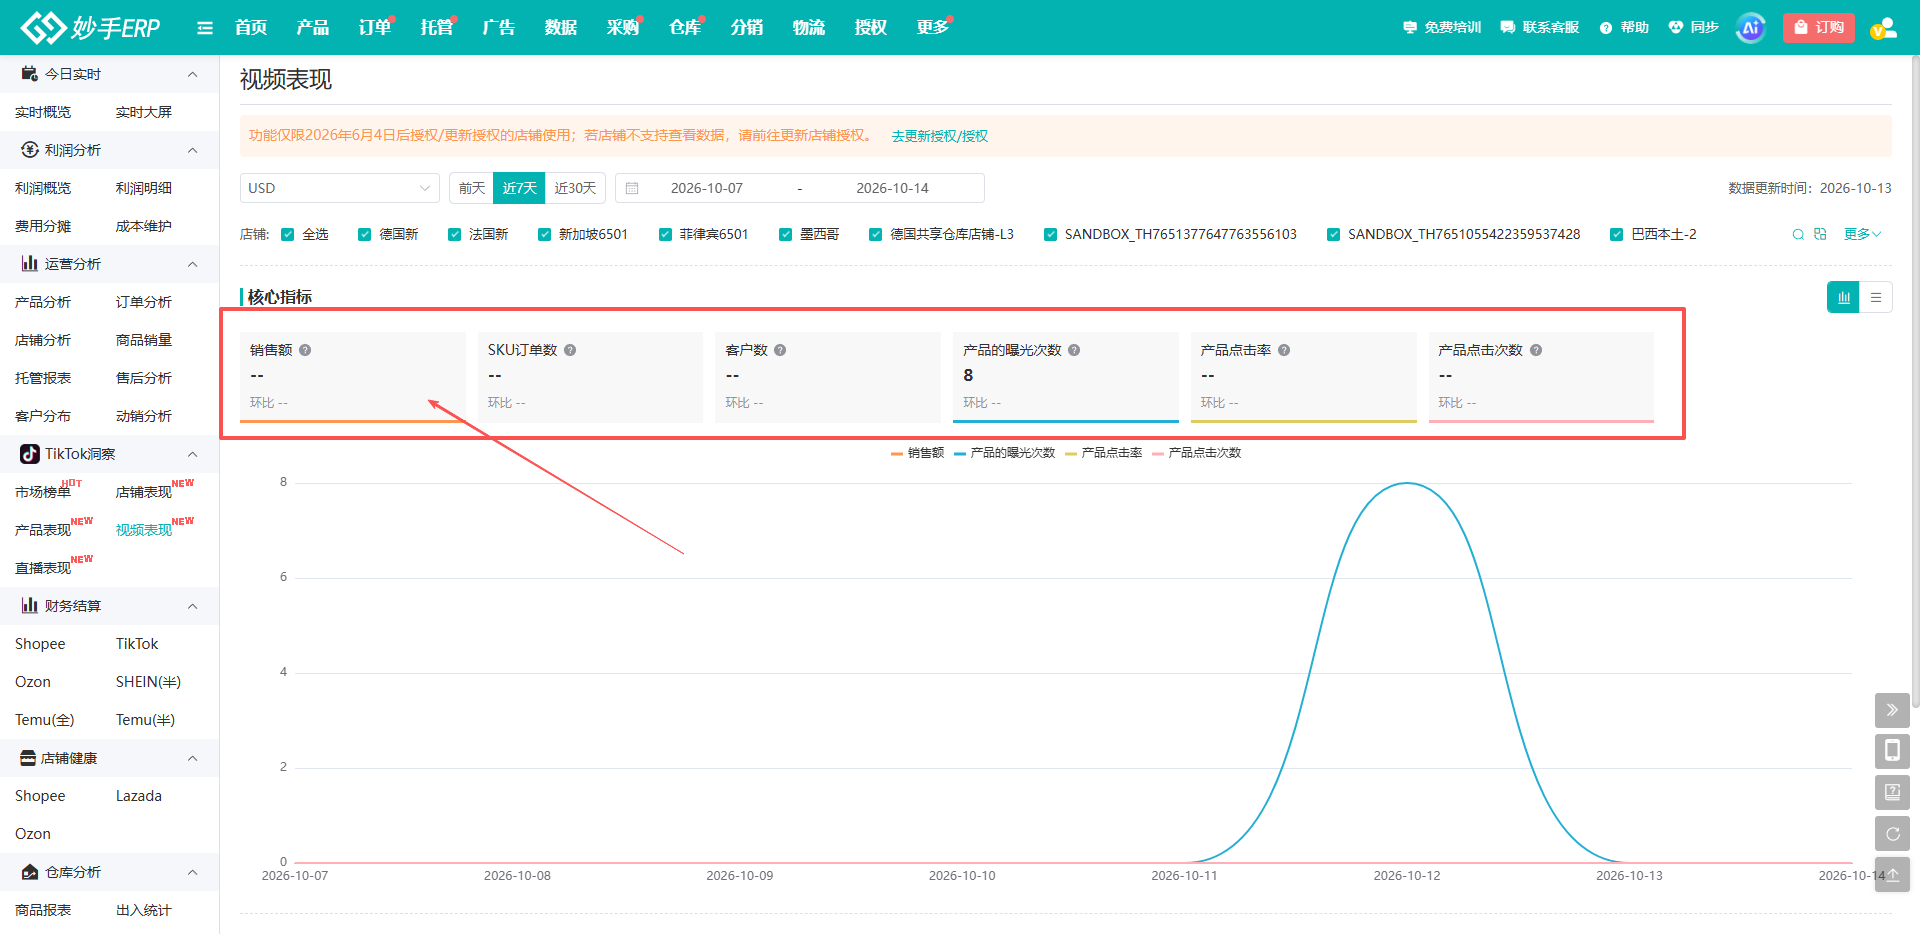Expand the double-arrow floating panel icon
This screenshot has height=934, width=1920.
(x=1892, y=710)
